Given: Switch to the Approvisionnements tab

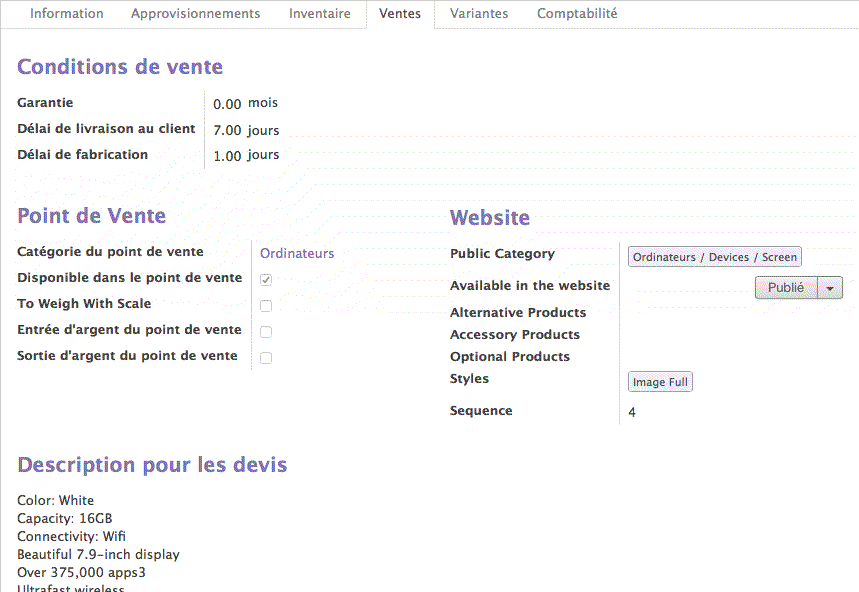Looking at the screenshot, I should point(195,14).
